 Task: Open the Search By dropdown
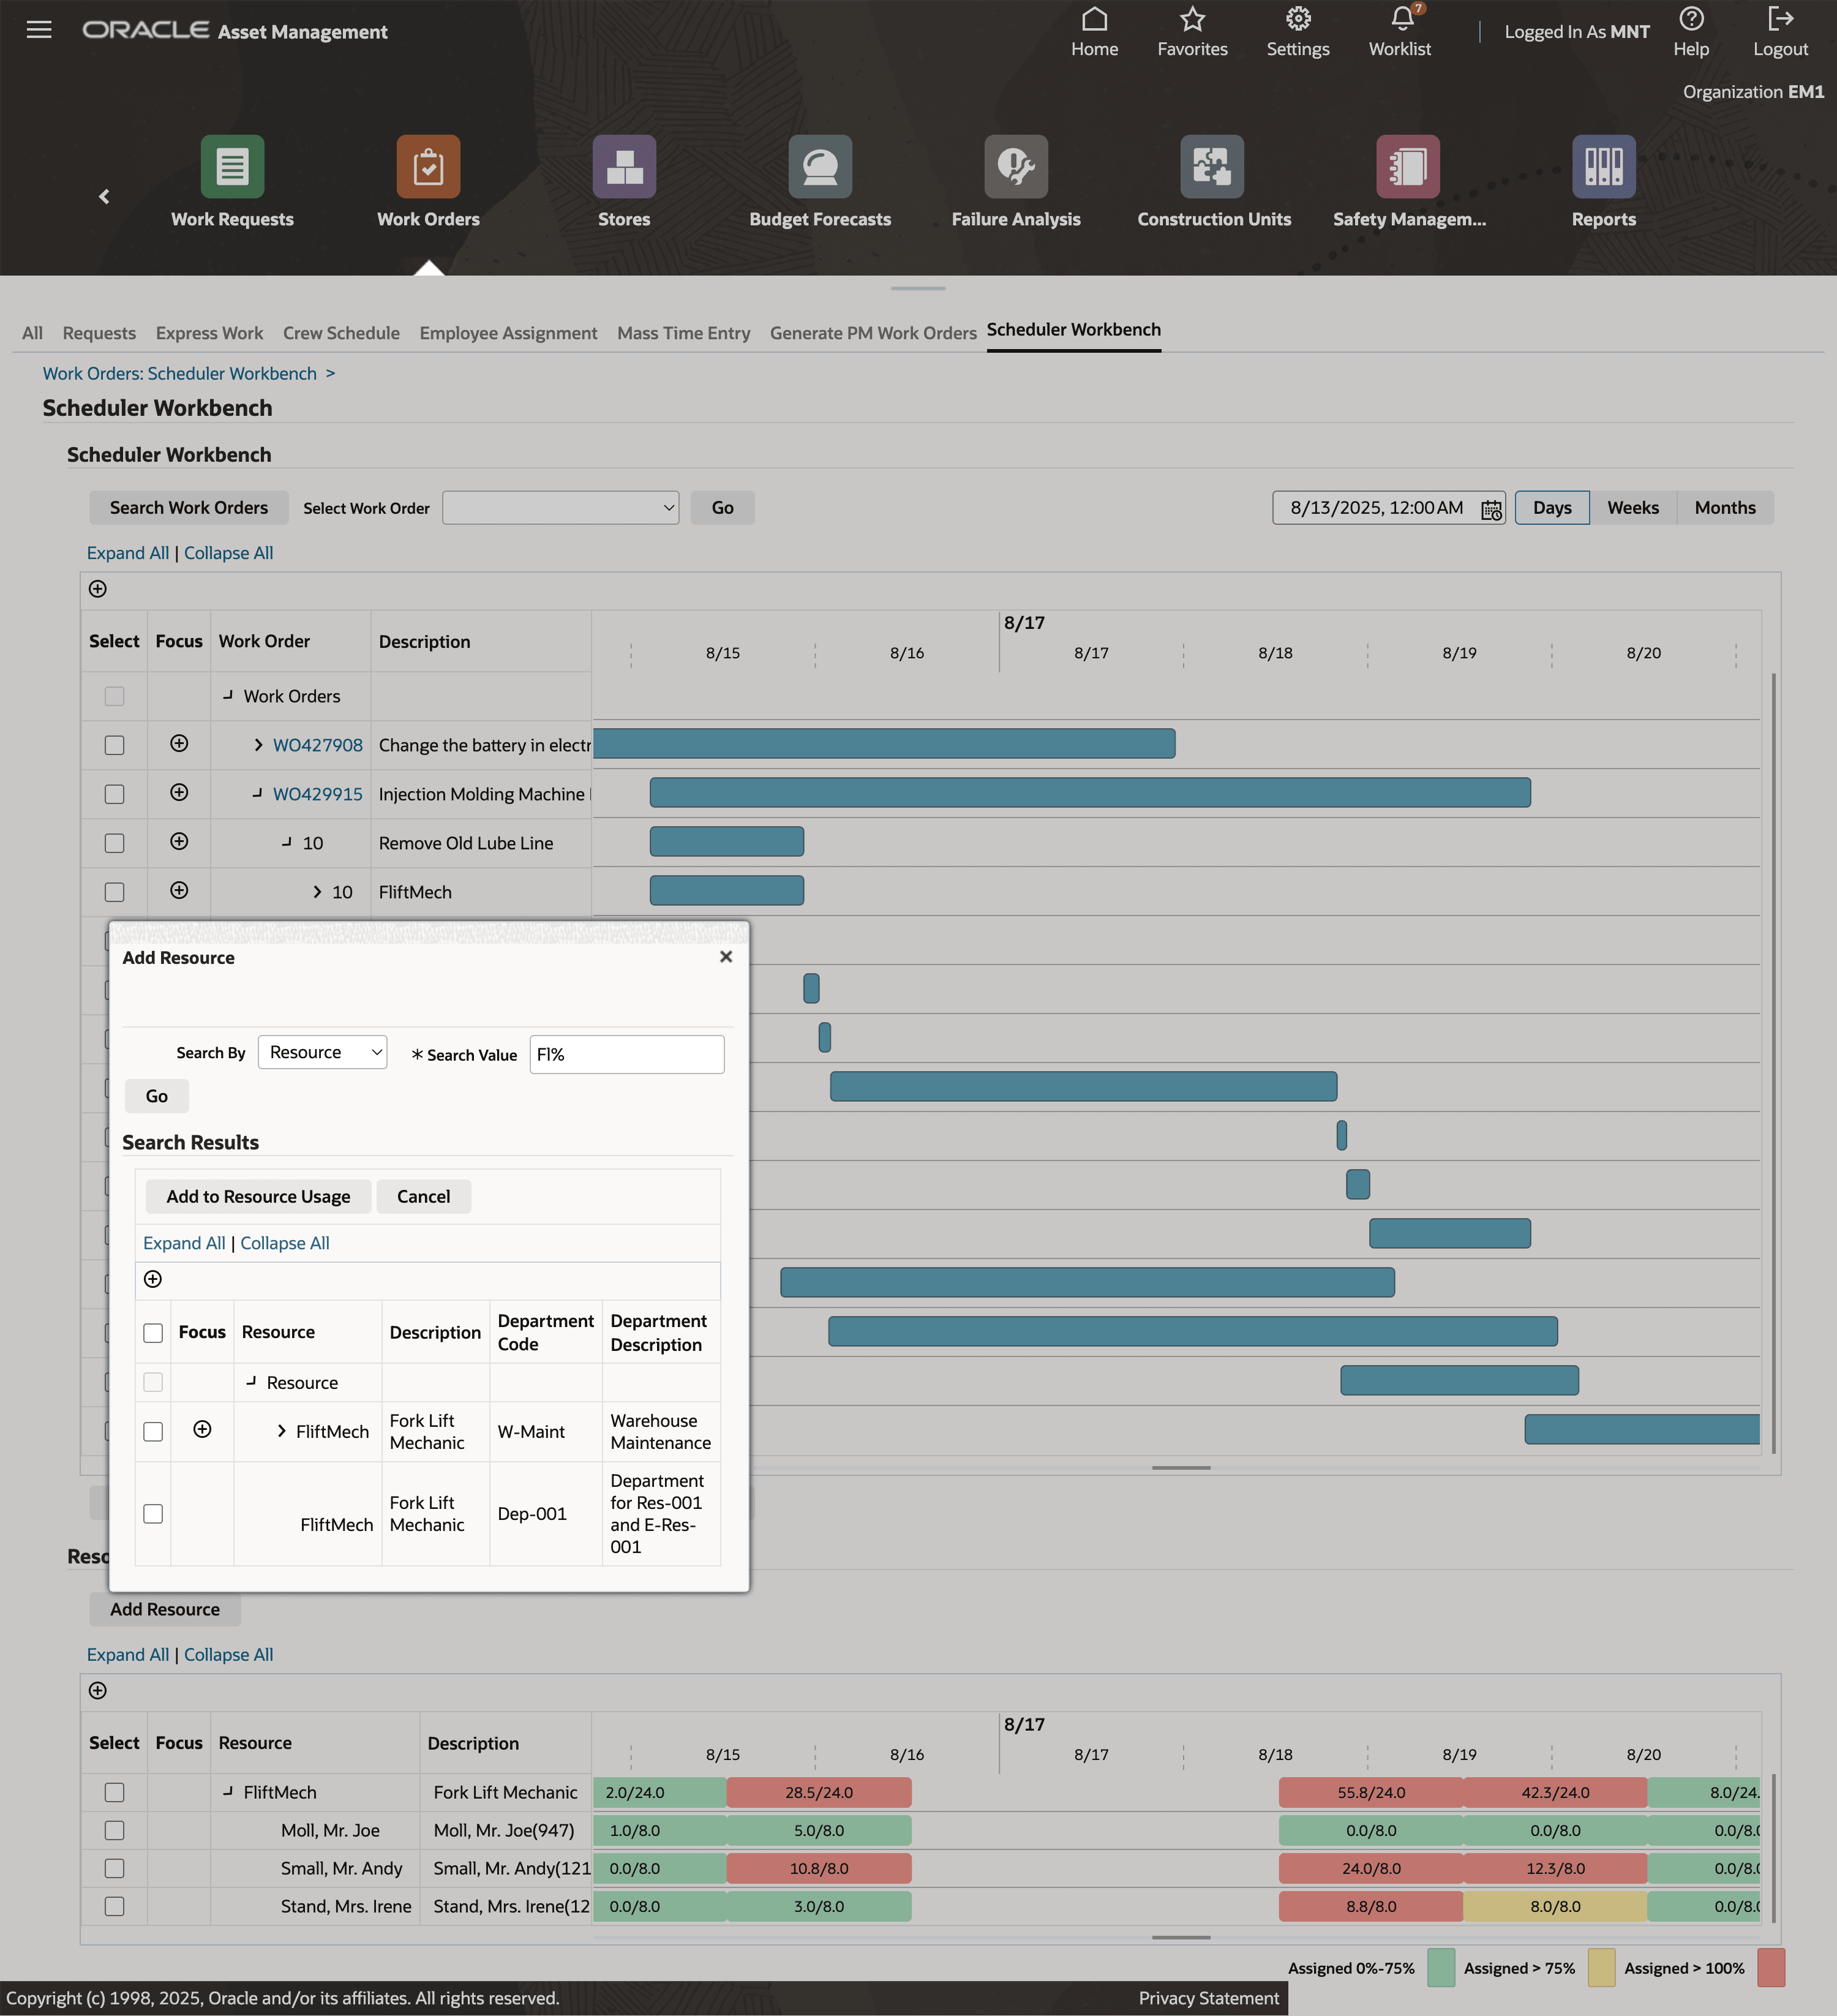(x=322, y=1053)
